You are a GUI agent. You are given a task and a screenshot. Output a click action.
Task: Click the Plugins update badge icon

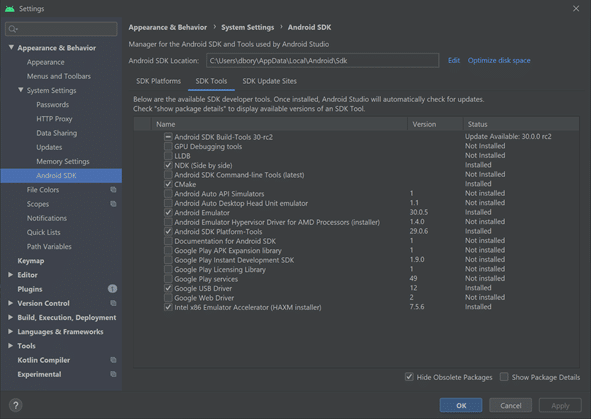[x=112, y=289]
